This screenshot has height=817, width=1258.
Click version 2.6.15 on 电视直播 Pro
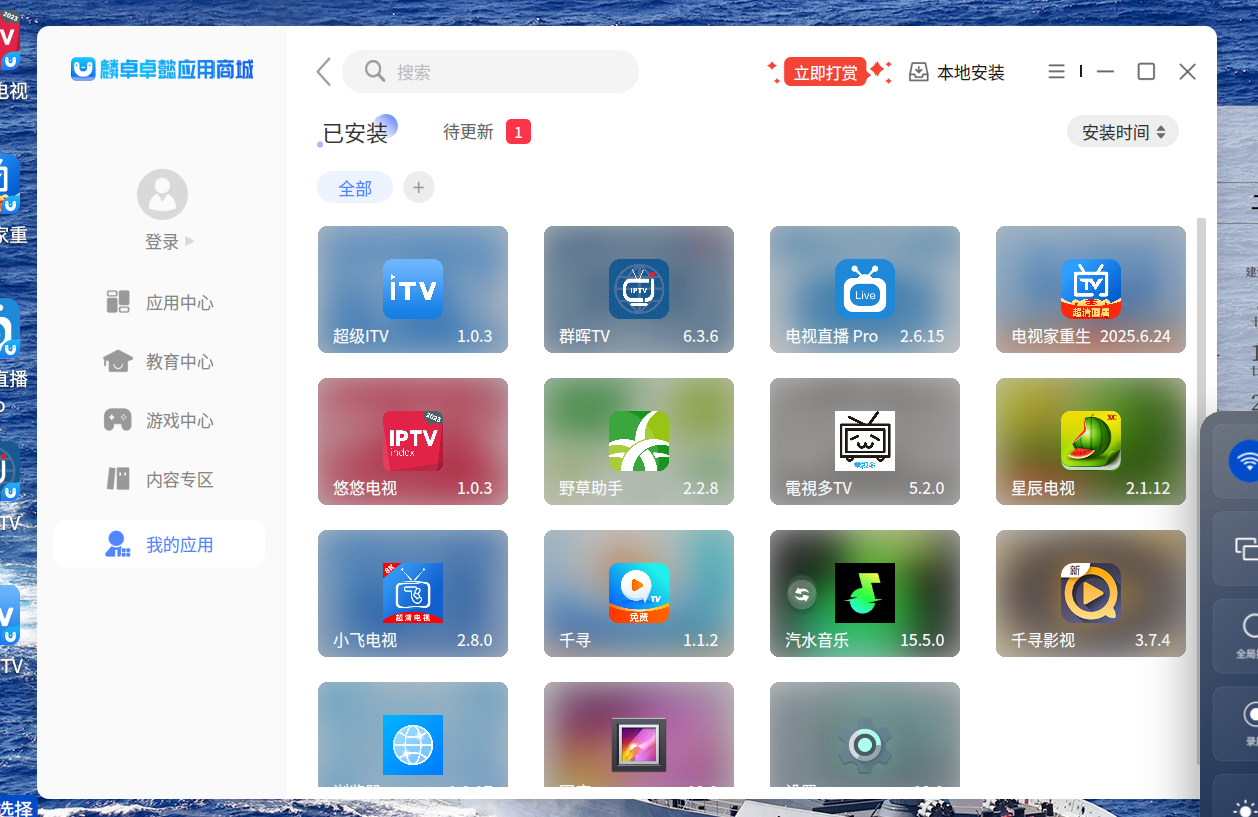tap(922, 336)
